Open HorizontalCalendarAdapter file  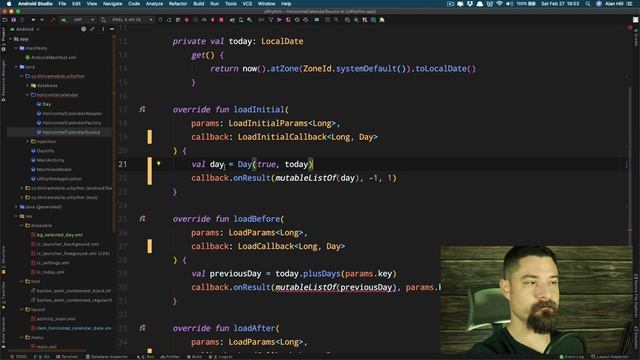69,113
